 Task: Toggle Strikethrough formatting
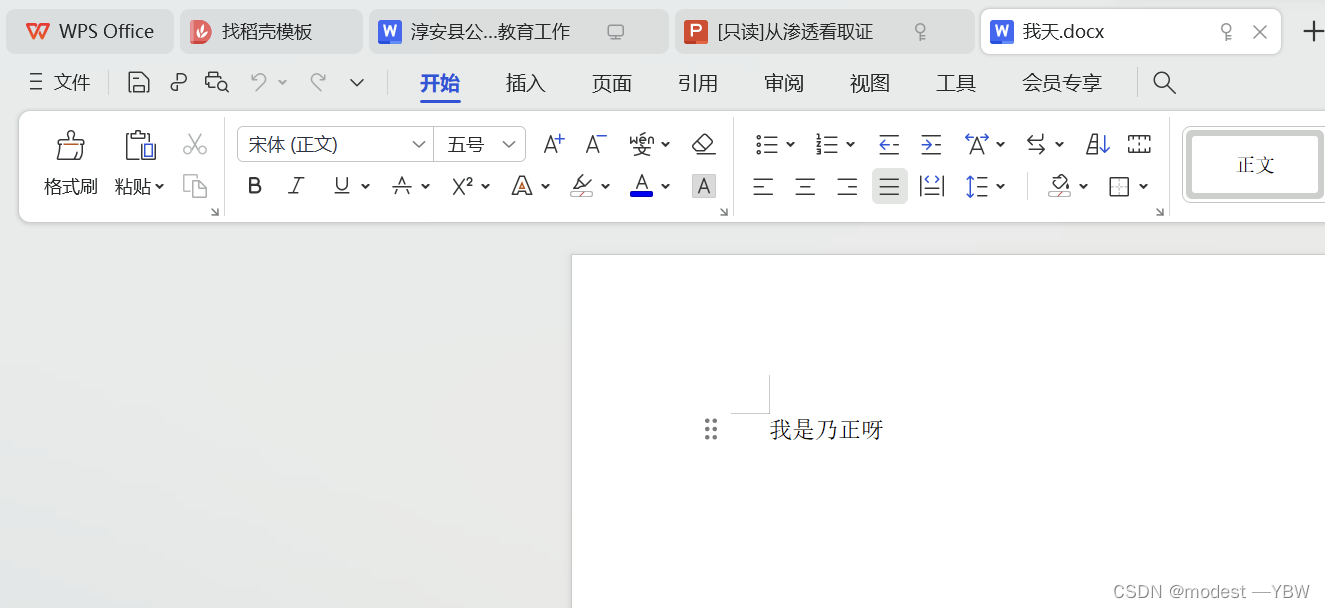point(402,186)
